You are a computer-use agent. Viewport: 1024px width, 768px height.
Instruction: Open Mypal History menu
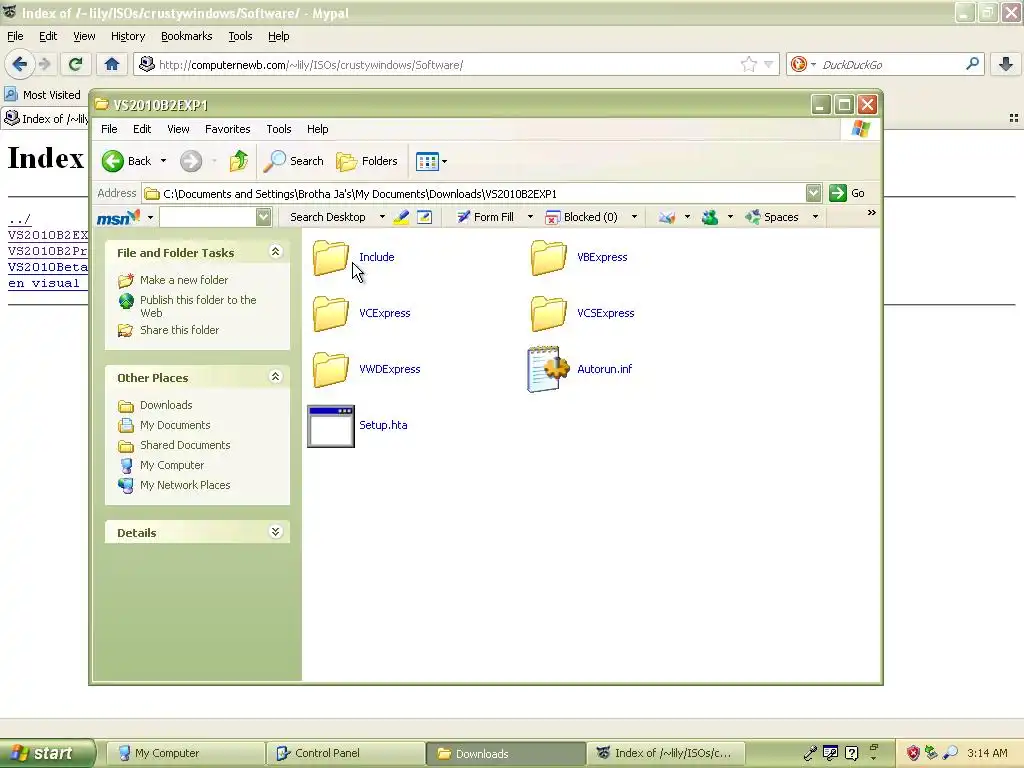127,37
